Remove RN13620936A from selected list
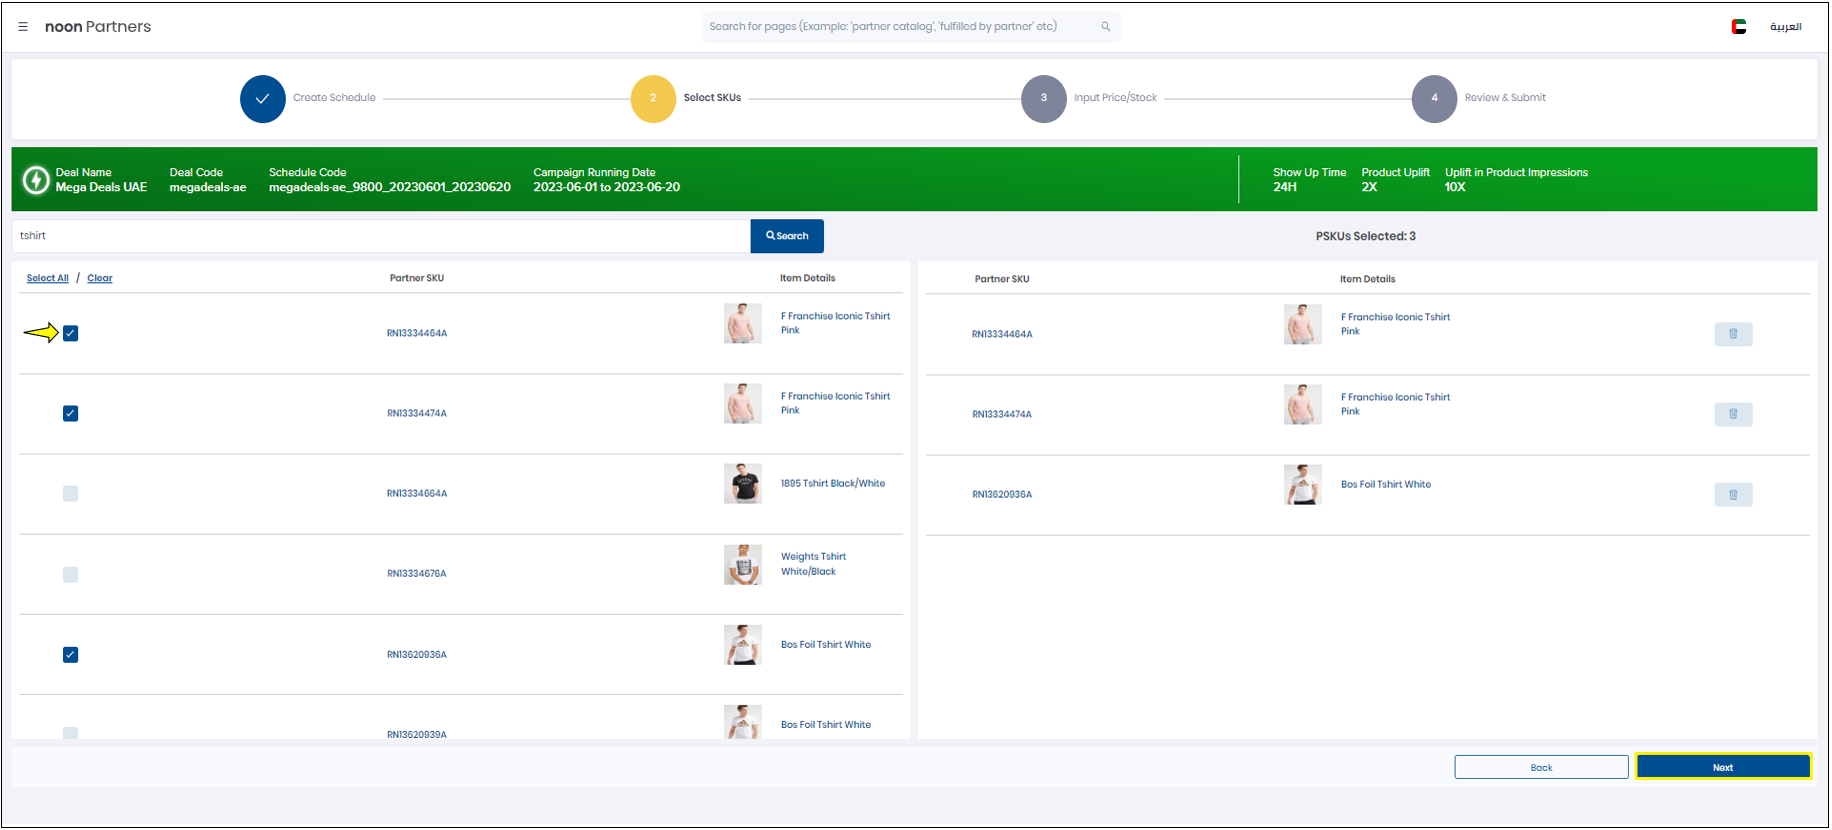This screenshot has height=830, width=1832. (1733, 494)
